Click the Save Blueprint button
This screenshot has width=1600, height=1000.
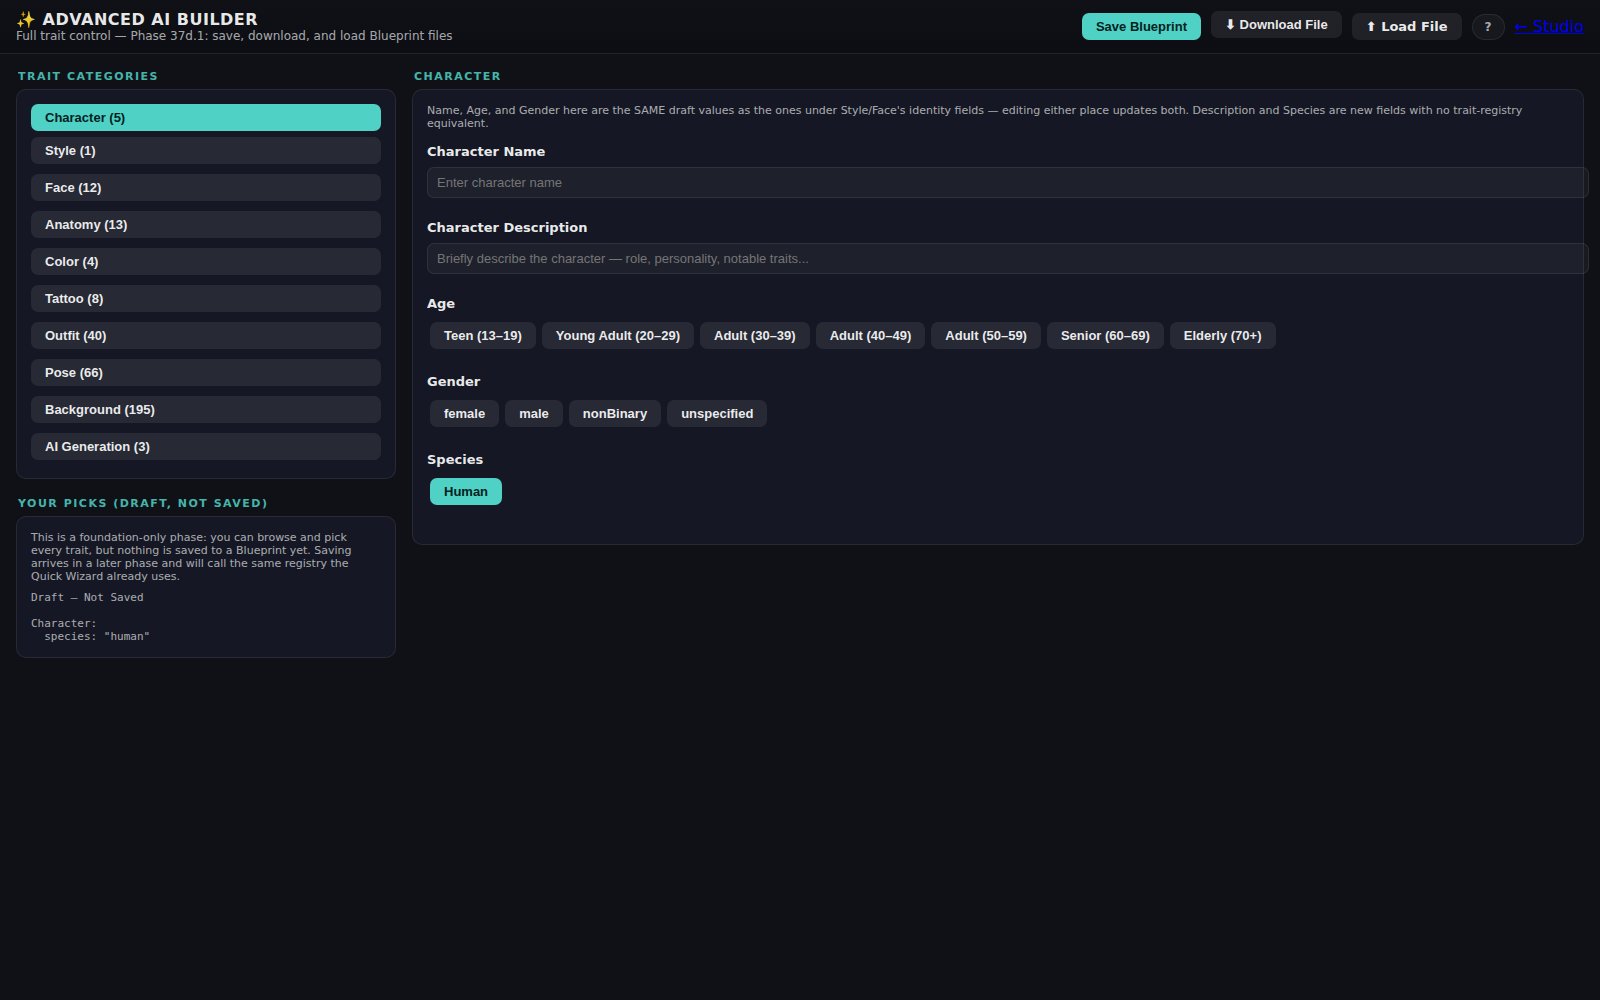[x=1141, y=27]
